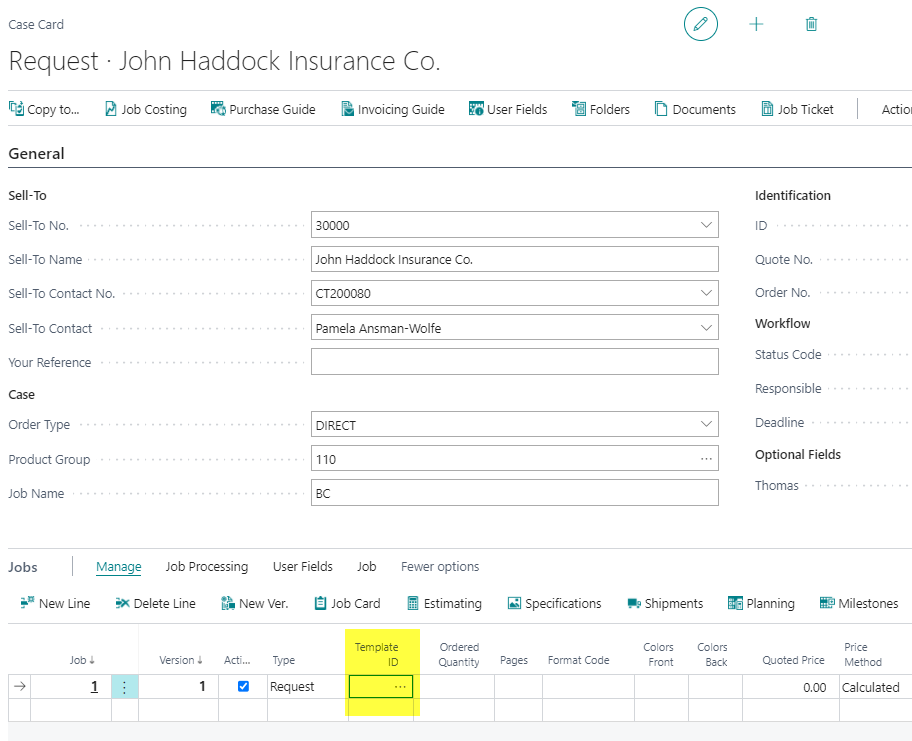The width and height of the screenshot is (912, 741).
Task: Click job number 1 link
Action: 94,687
